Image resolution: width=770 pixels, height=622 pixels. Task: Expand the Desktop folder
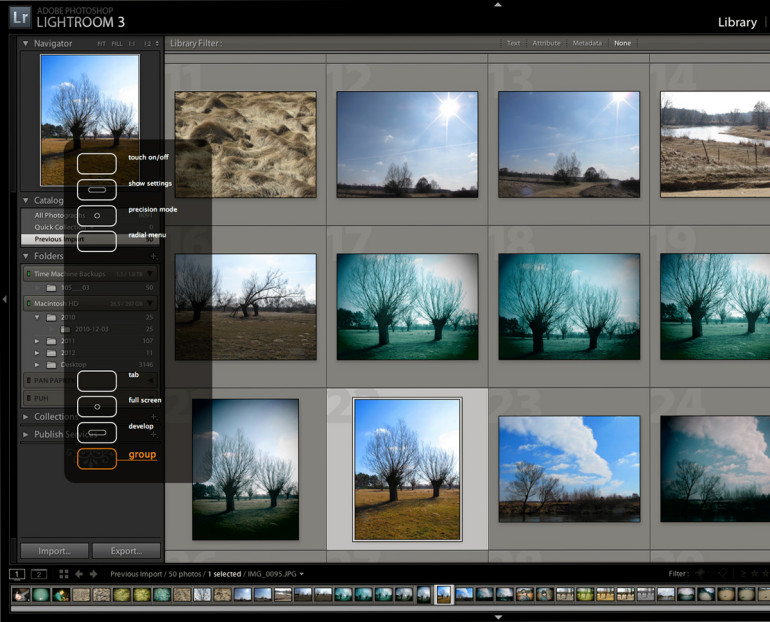click(37, 365)
